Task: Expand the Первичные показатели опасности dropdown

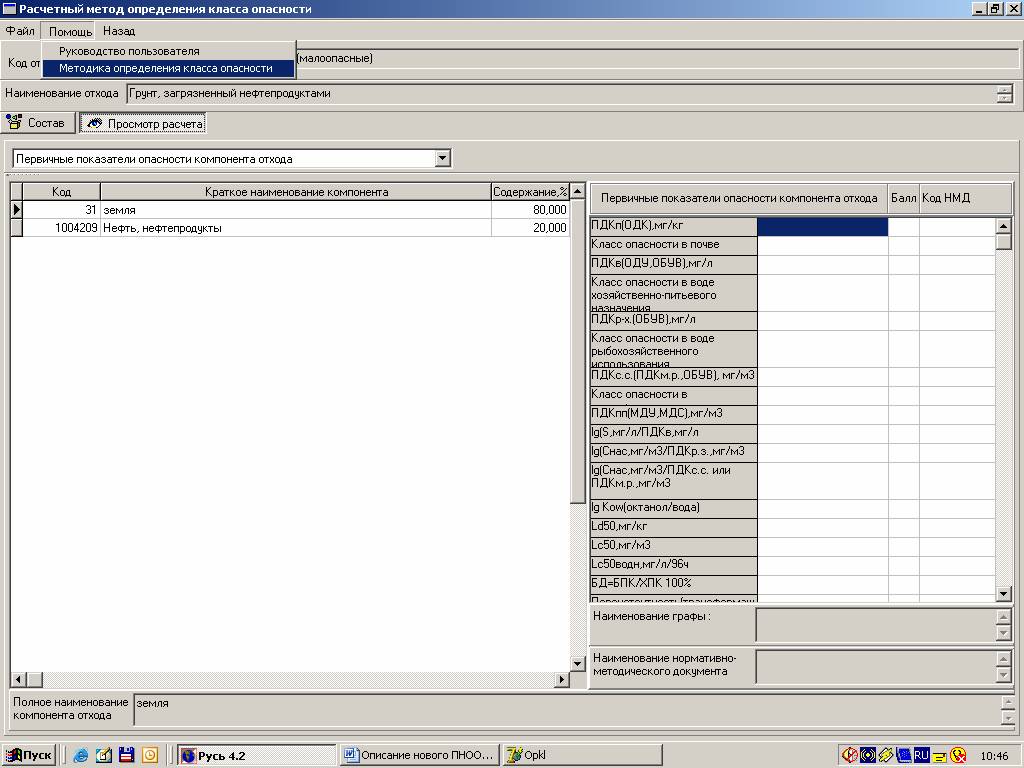Action: pyautogui.click(x=443, y=158)
